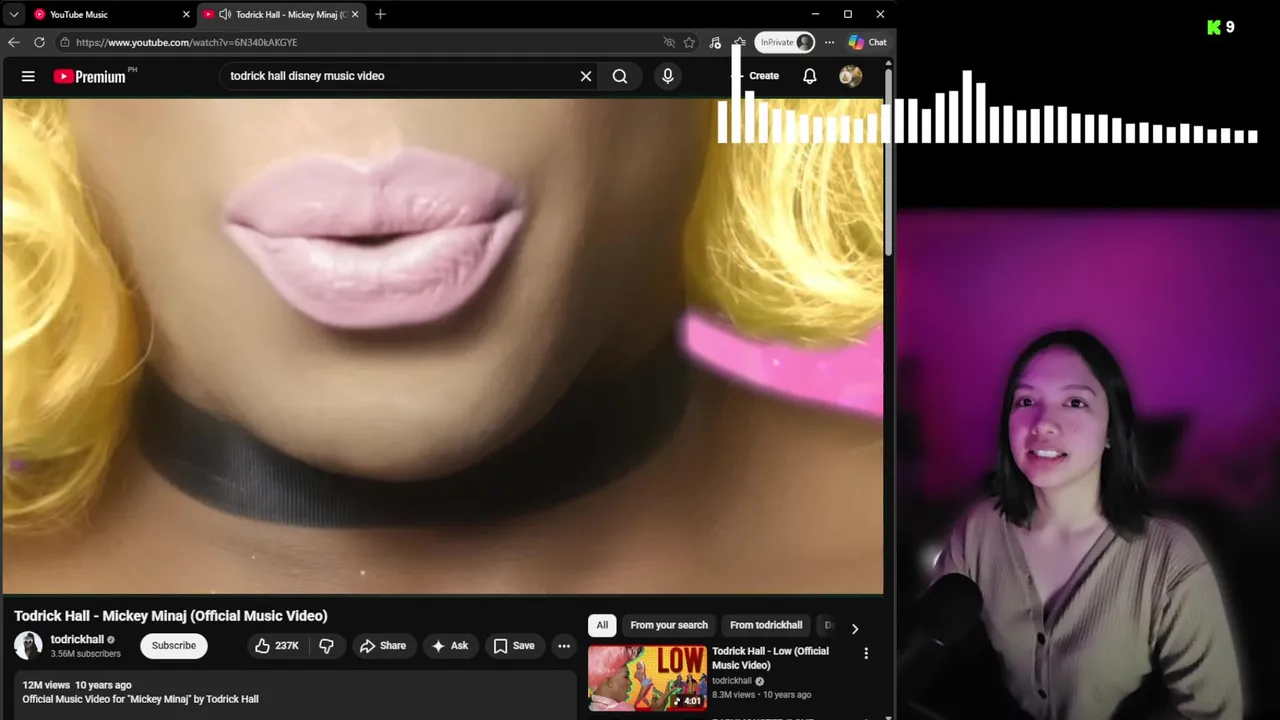Open the Ask AI button

[449, 646]
